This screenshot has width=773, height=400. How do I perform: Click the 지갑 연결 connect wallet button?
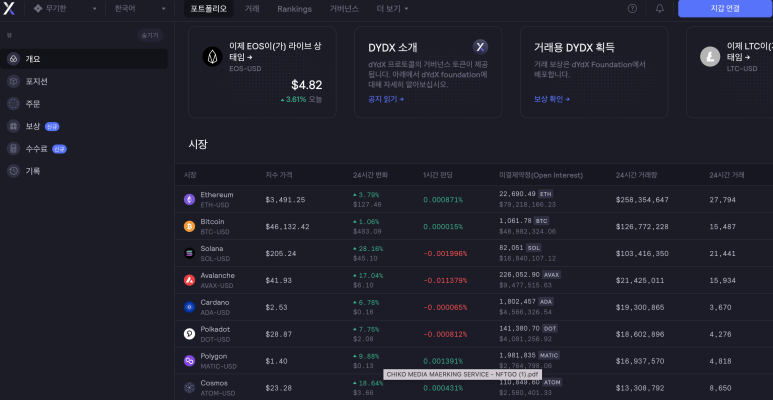pos(726,8)
